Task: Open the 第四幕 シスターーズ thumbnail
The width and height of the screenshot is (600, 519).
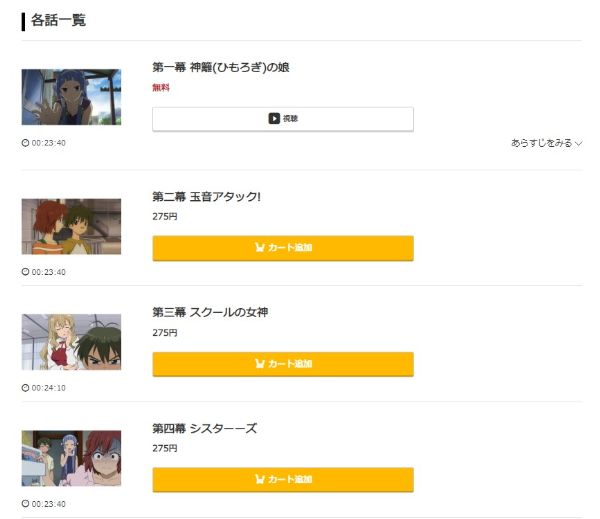Action: tap(71, 458)
